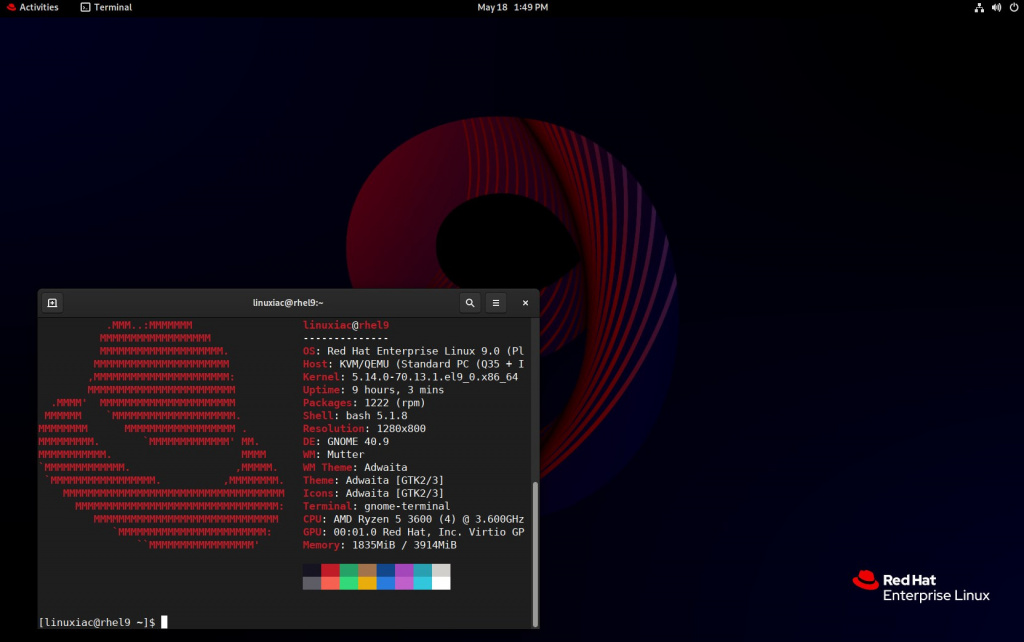Open the system status menu in the top-right
The height and width of the screenshot is (642, 1024).
tap(995, 7)
